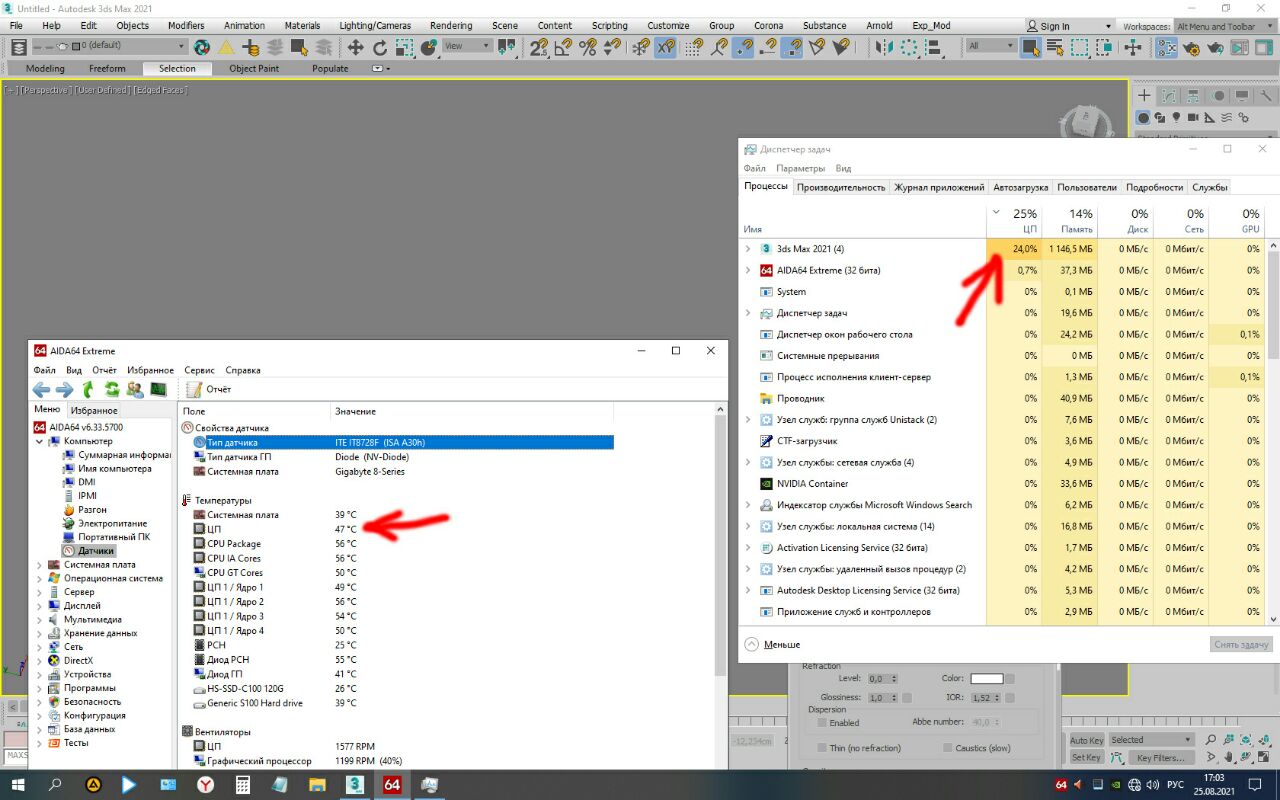Switch to the Modify panel icon
This screenshot has width=1280, height=800.
[x=1169, y=96]
